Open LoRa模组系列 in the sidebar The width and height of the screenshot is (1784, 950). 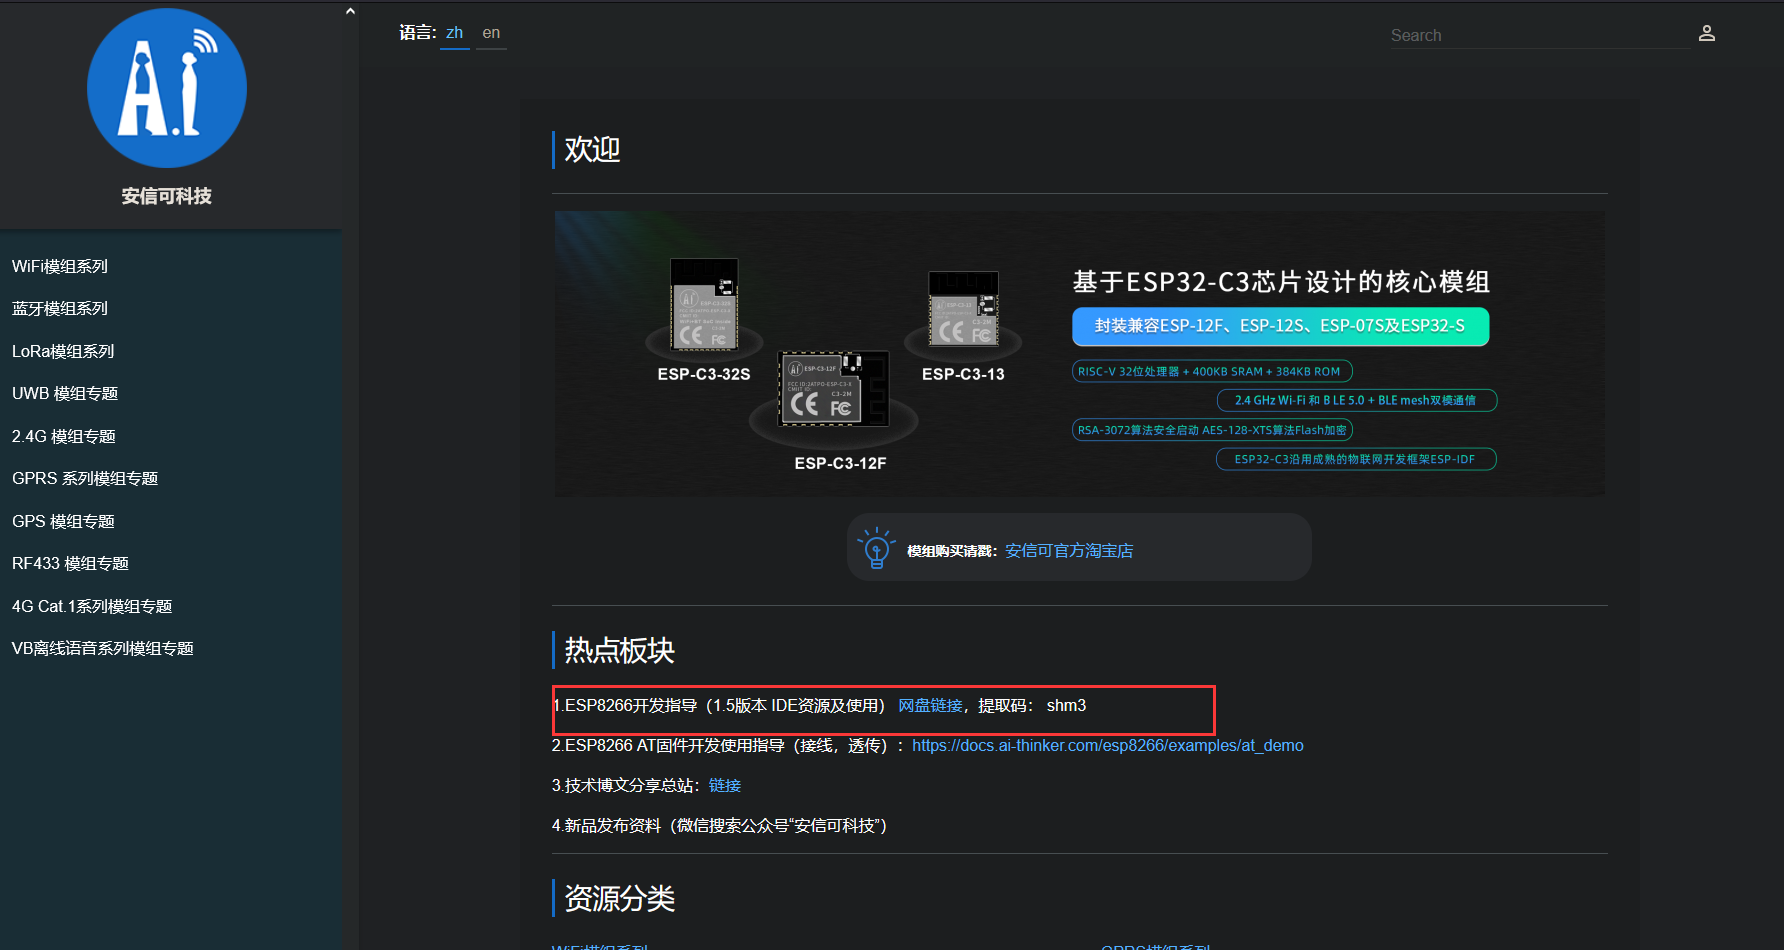[x=63, y=351]
